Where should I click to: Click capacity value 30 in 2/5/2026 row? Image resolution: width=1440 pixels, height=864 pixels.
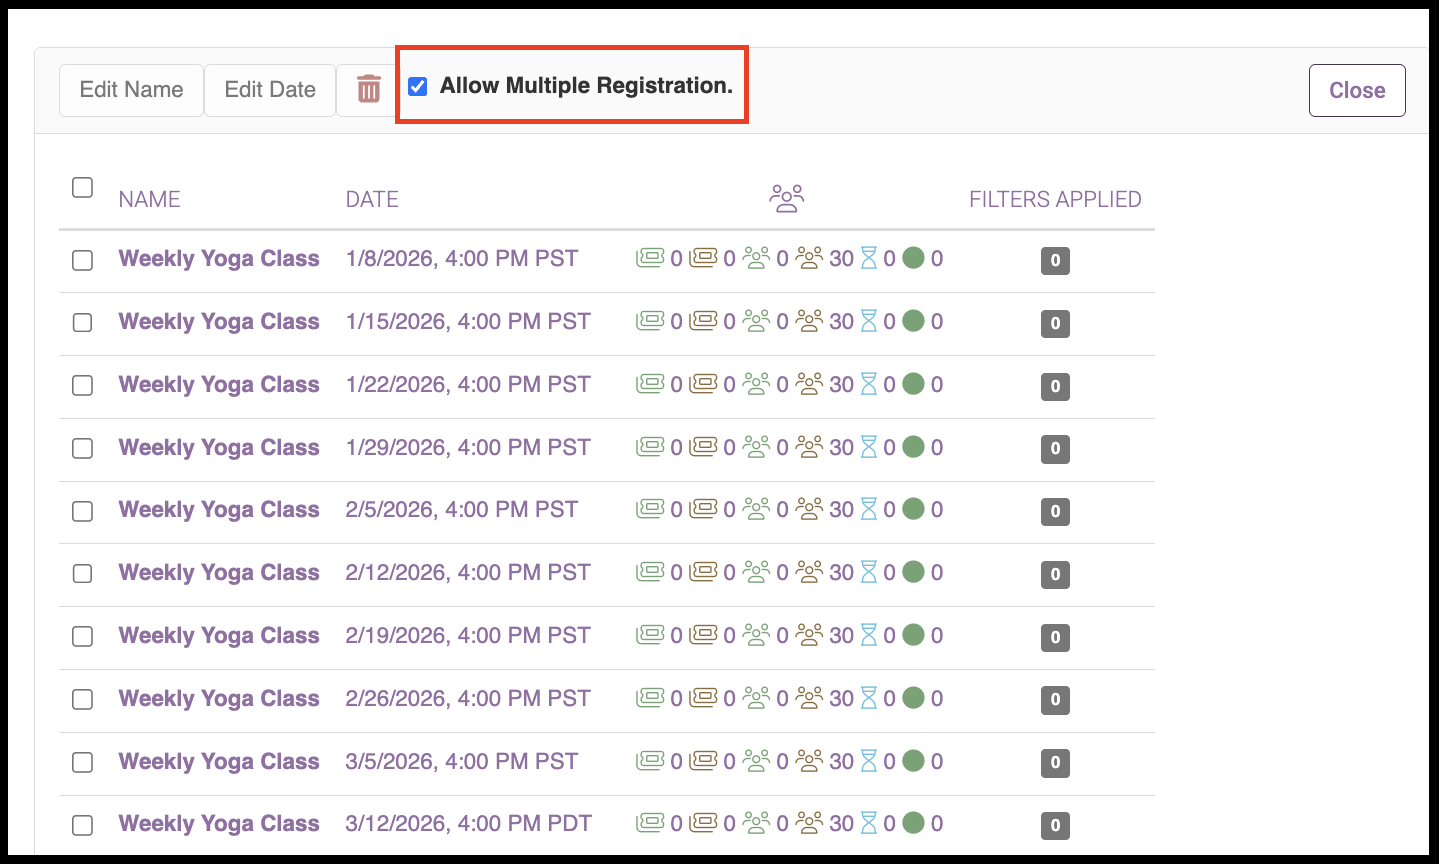click(x=841, y=510)
